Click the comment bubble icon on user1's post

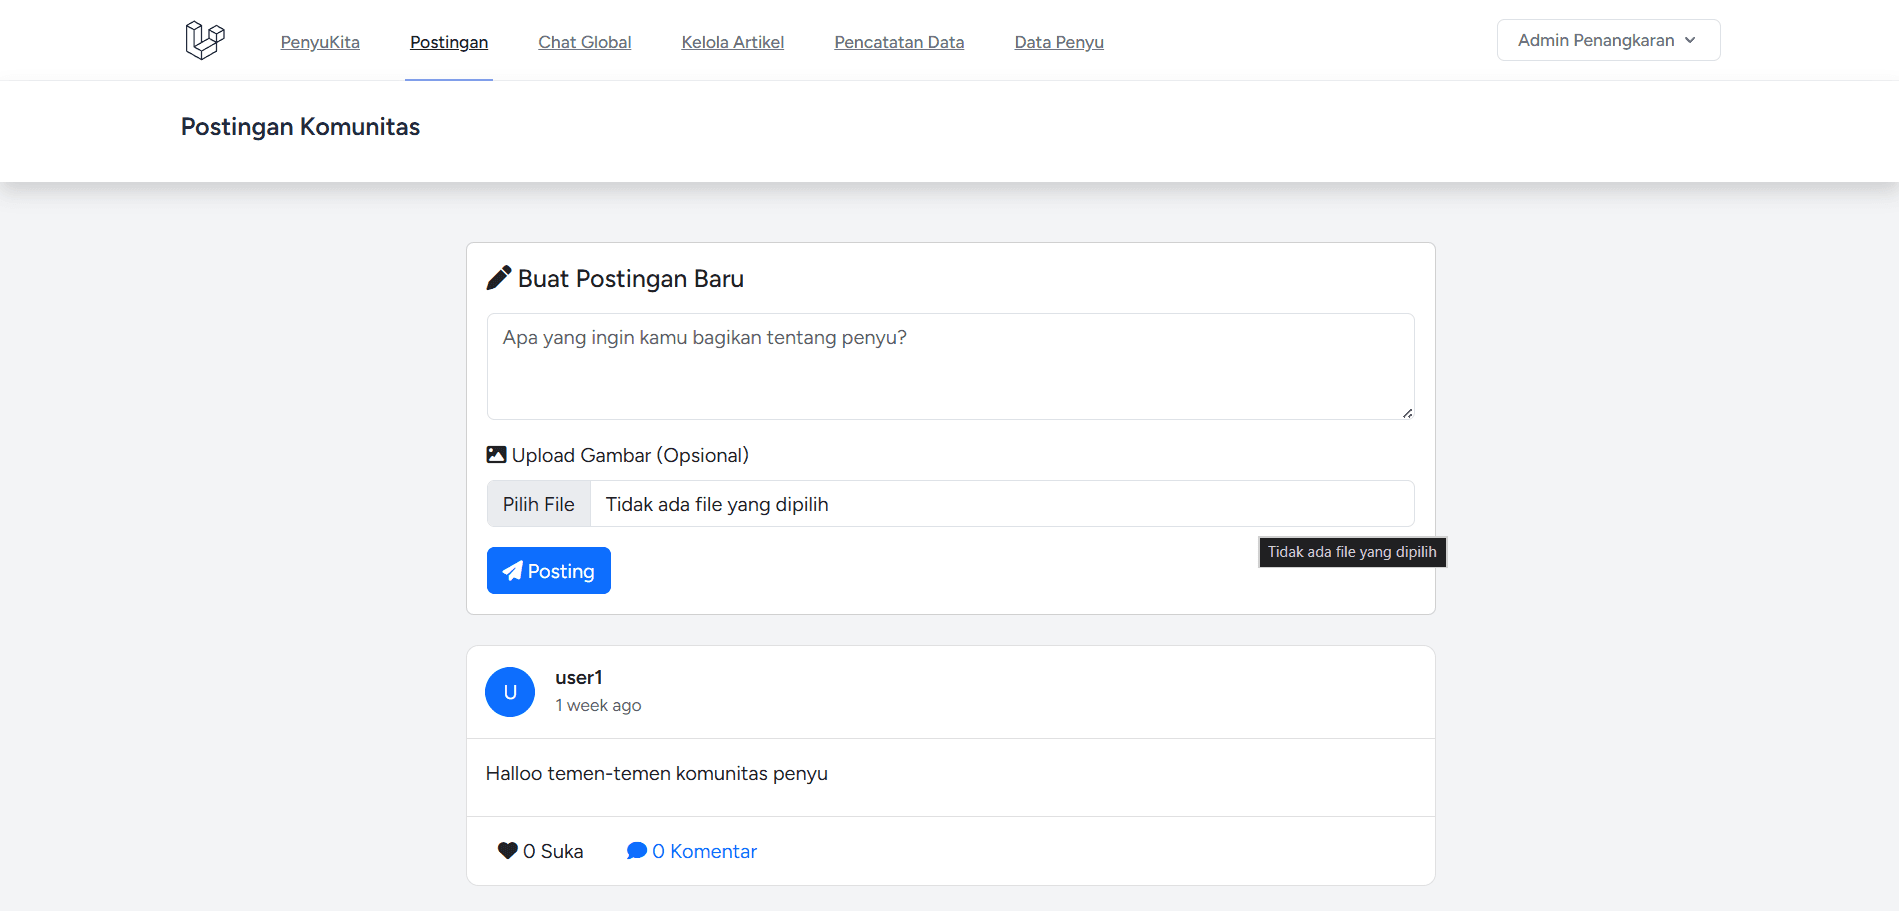point(636,851)
